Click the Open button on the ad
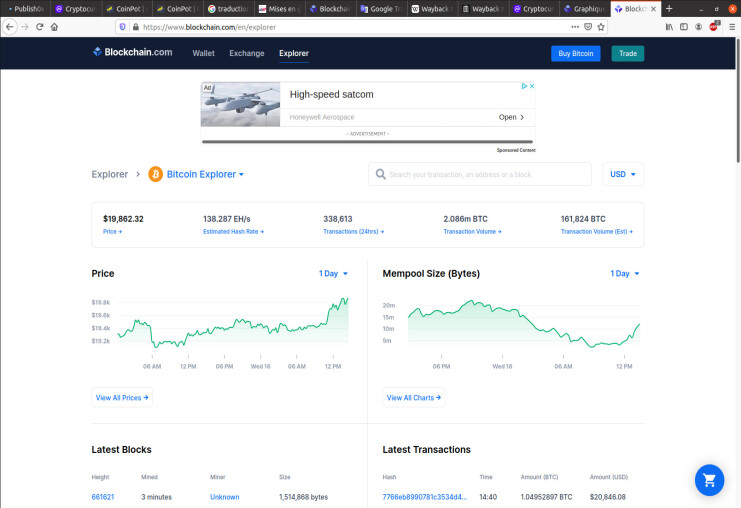 click(x=511, y=117)
